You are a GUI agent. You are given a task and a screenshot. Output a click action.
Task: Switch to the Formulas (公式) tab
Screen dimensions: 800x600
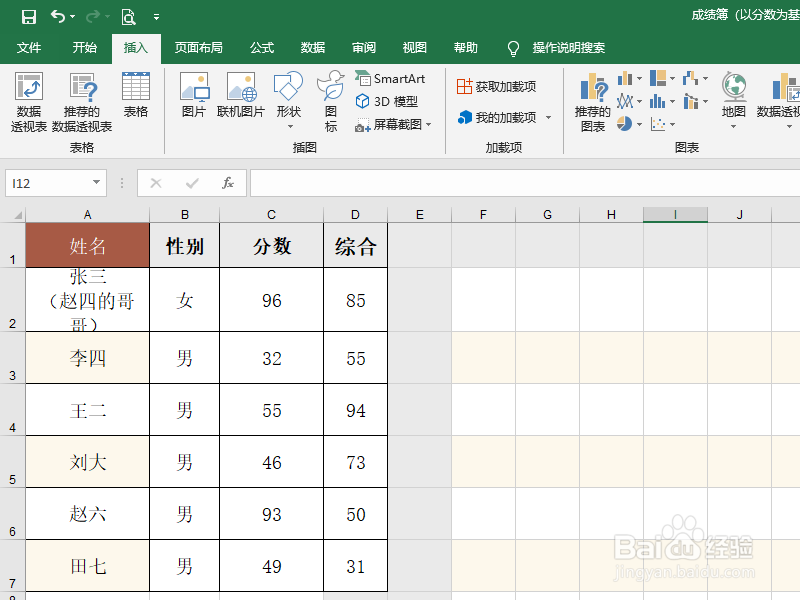tap(262, 48)
